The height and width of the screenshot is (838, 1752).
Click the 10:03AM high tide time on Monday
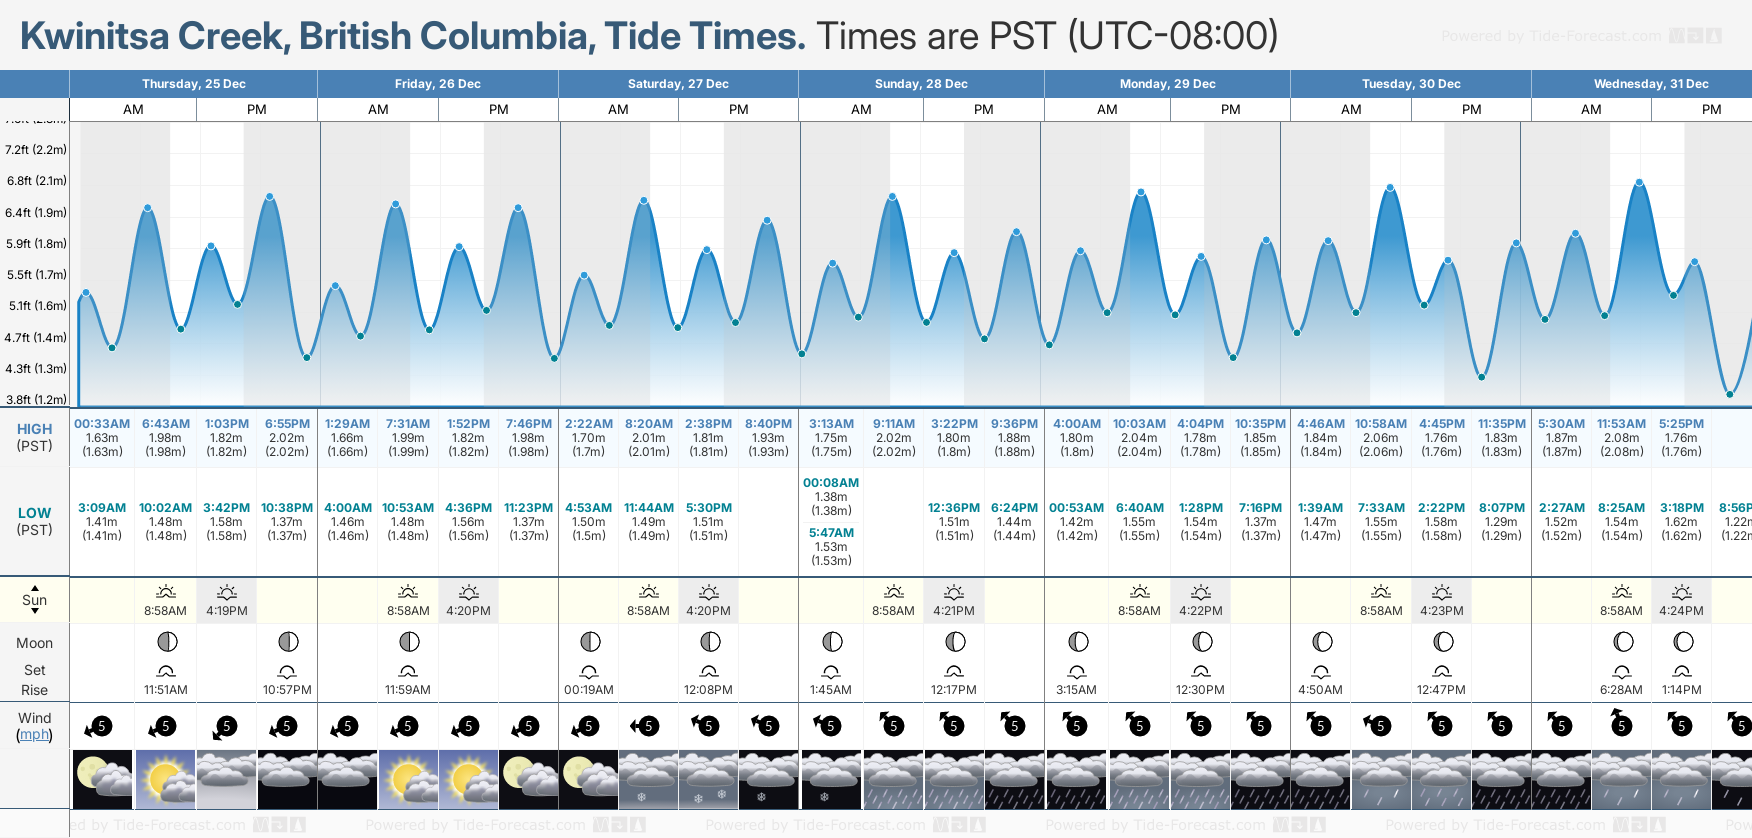[1139, 424]
